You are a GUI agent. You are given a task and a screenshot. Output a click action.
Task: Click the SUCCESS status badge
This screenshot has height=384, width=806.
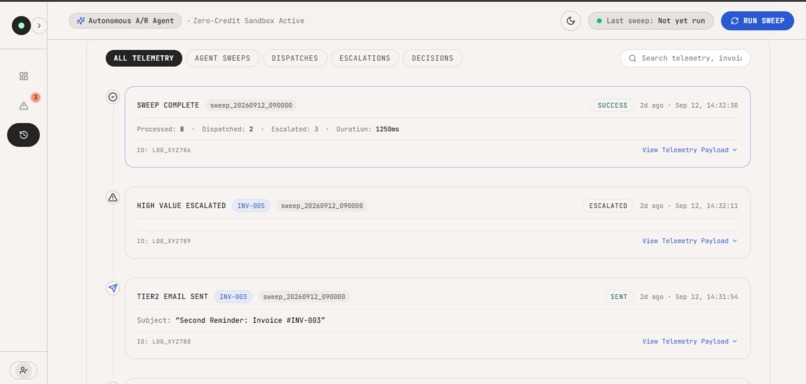tap(612, 105)
